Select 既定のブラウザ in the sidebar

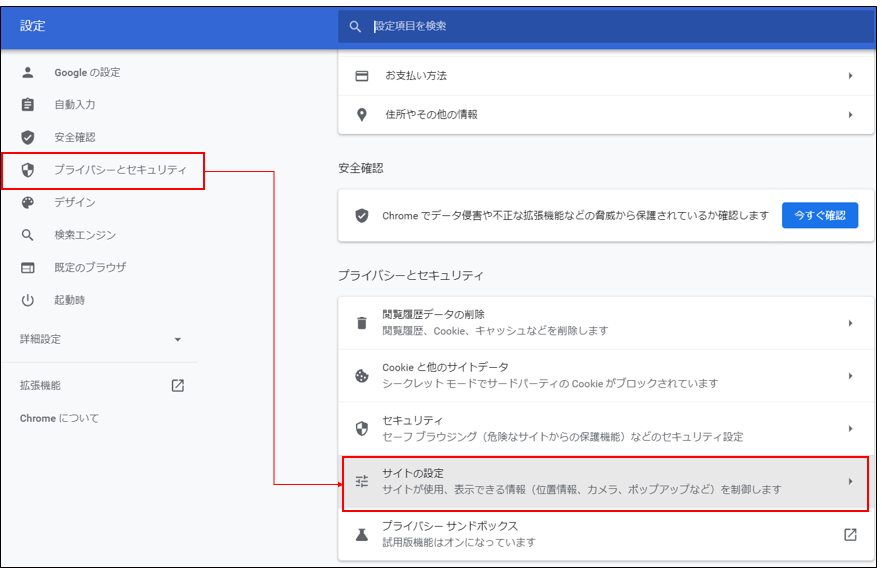tap(90, 268)
